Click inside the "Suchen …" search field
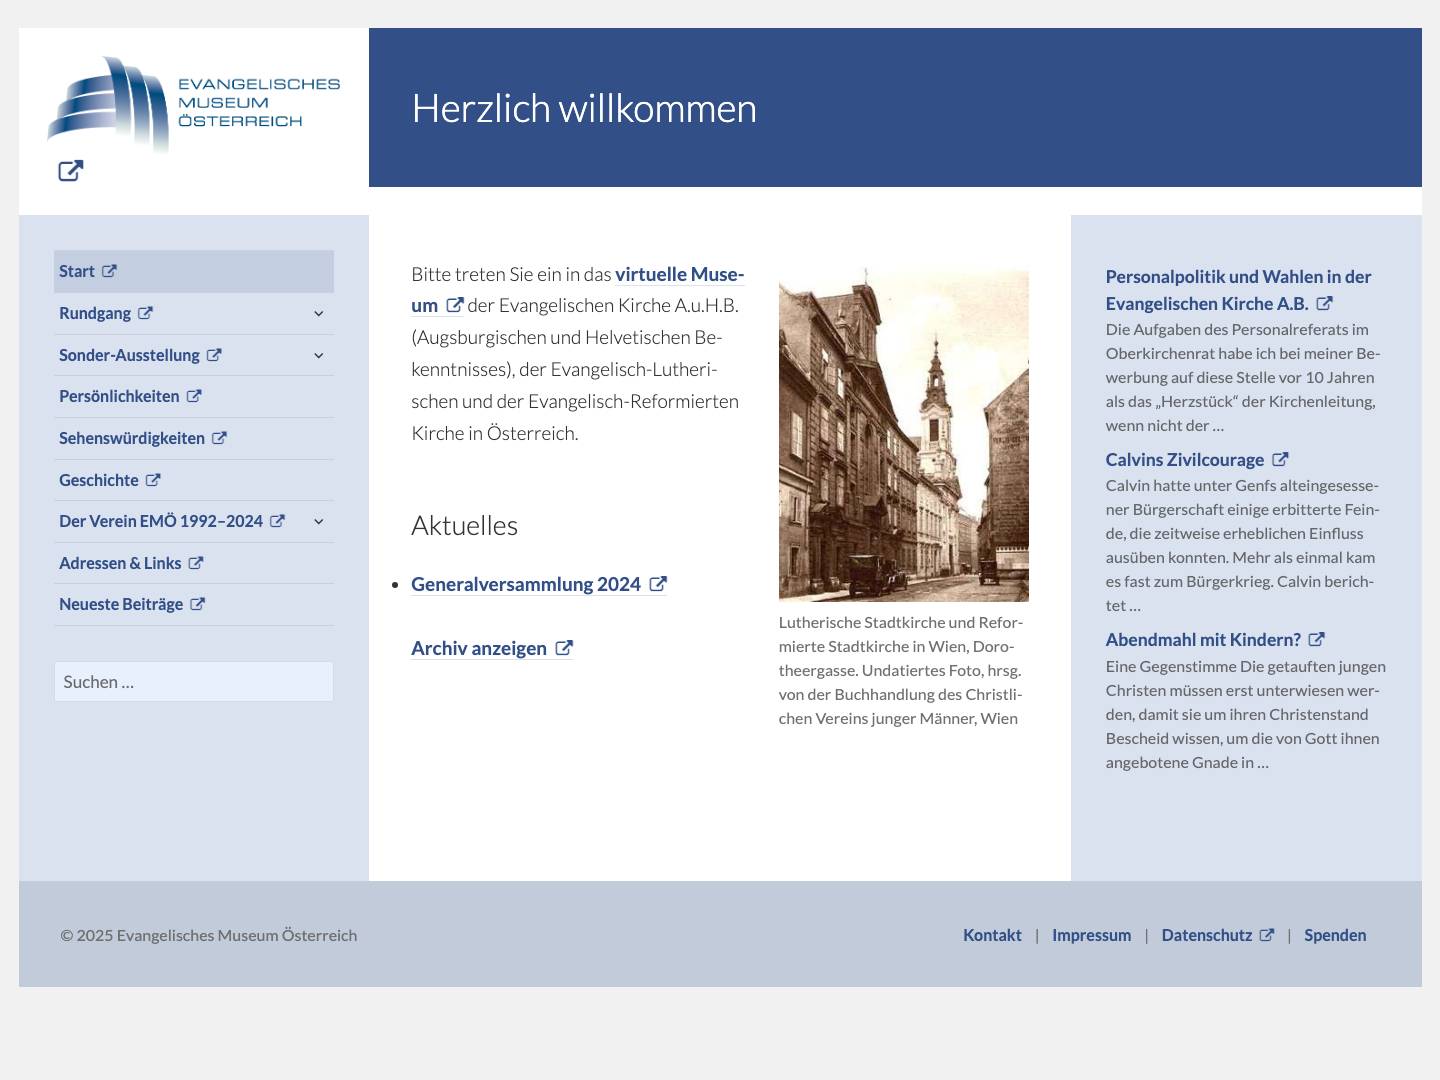 pyautogui.click(x=193, y=681)
